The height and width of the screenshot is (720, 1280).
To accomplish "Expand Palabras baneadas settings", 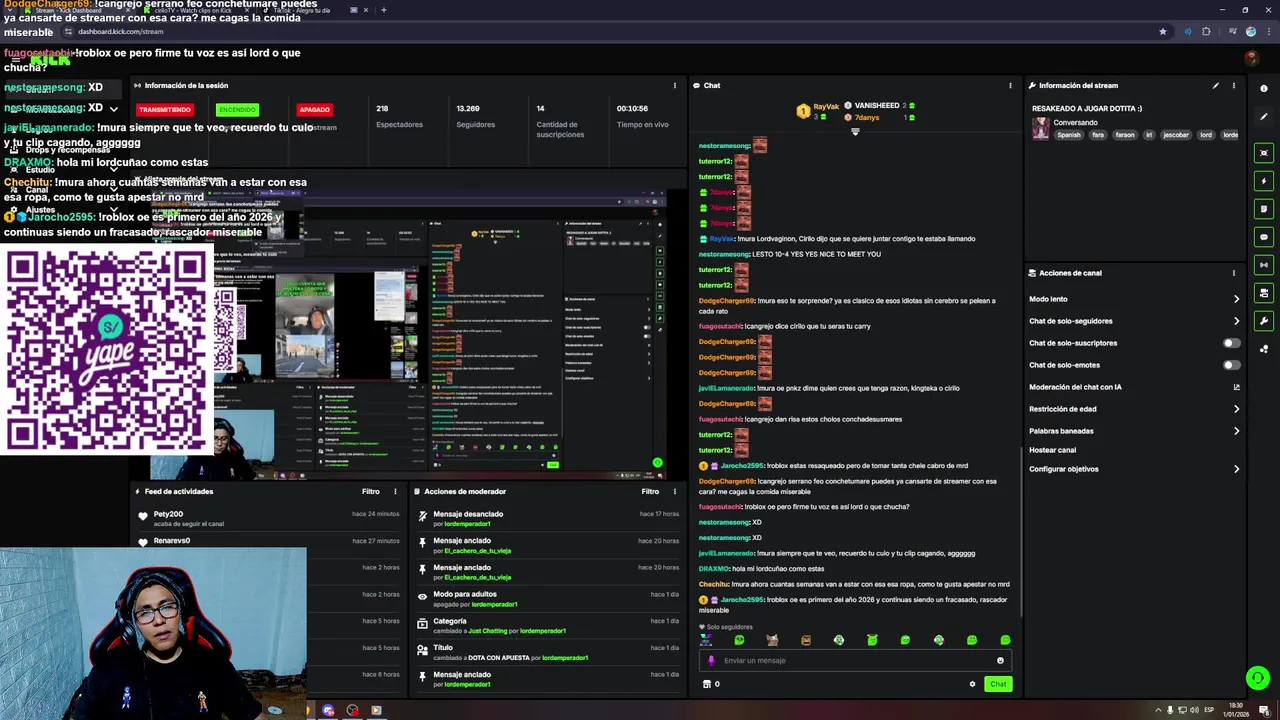I will (1236, 431).
